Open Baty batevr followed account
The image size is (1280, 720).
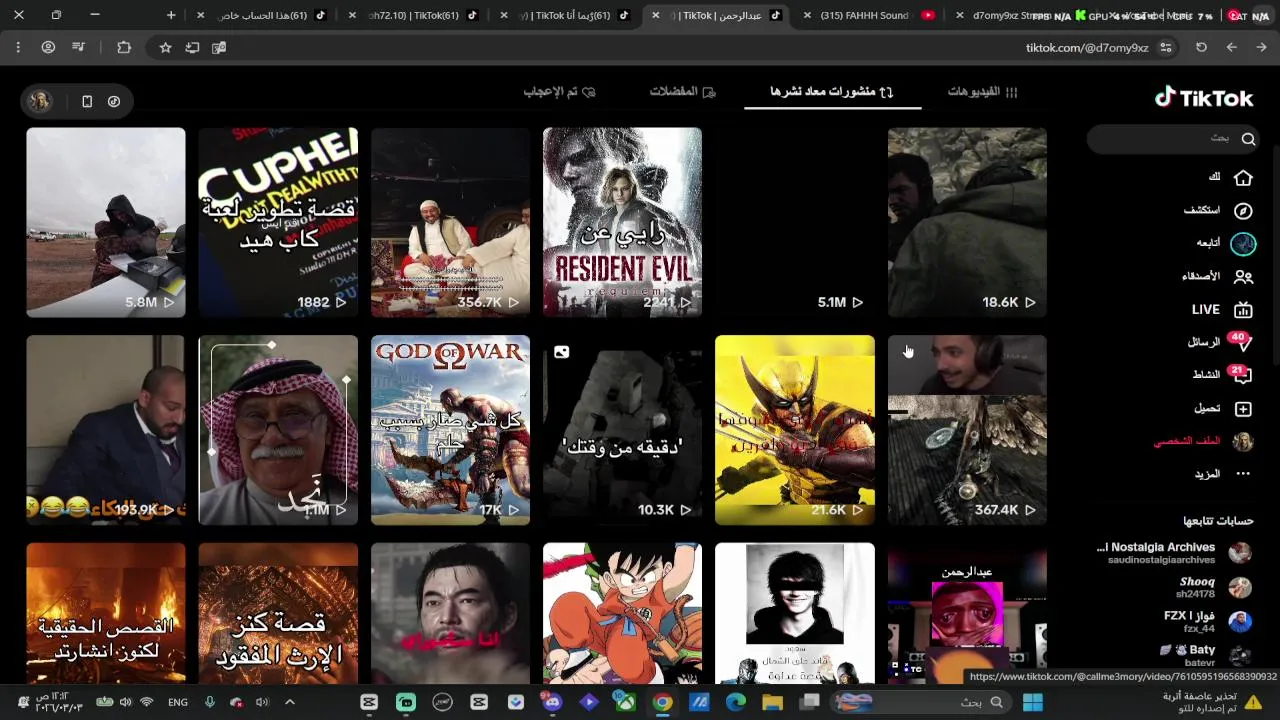(x=1206, y=655)
